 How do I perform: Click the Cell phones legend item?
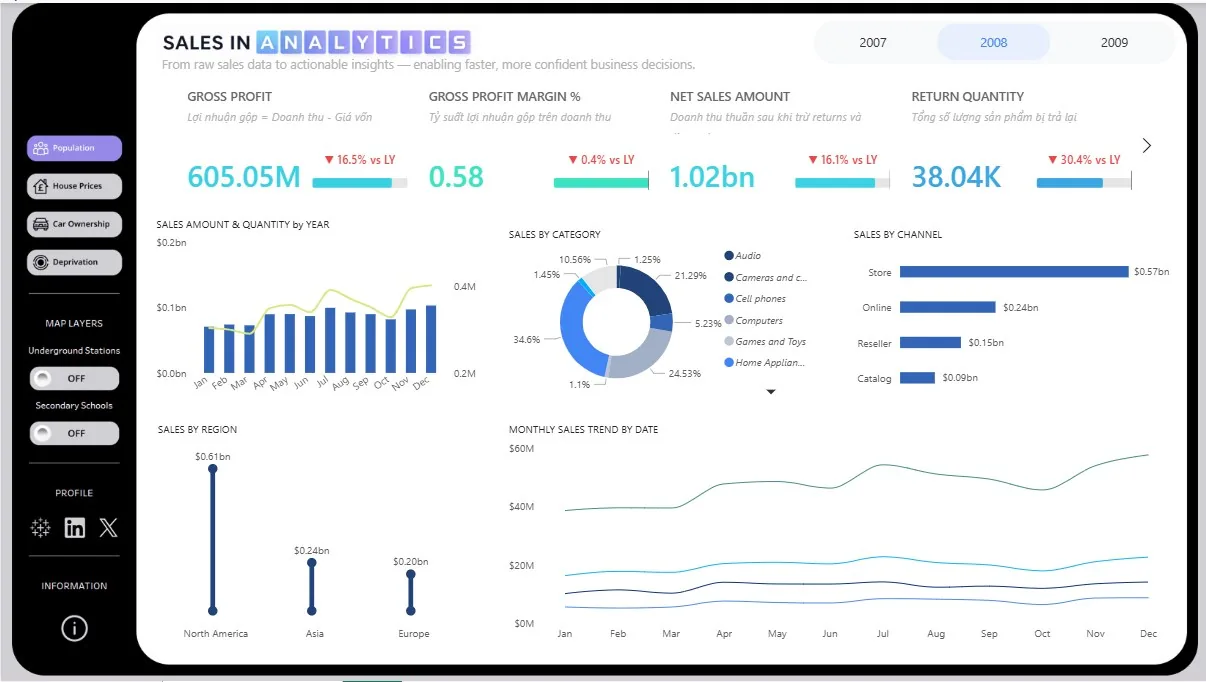(x=754, y=299)
